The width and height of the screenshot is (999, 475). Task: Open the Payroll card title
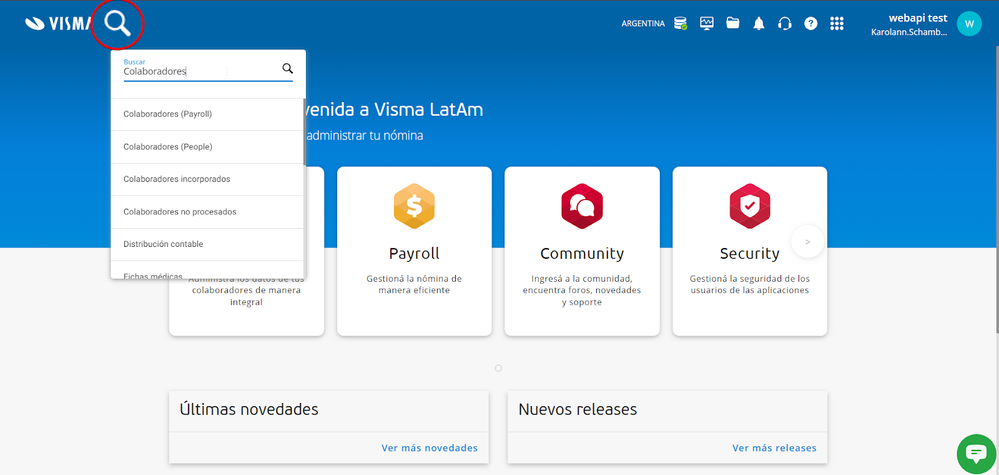[414, 253]
